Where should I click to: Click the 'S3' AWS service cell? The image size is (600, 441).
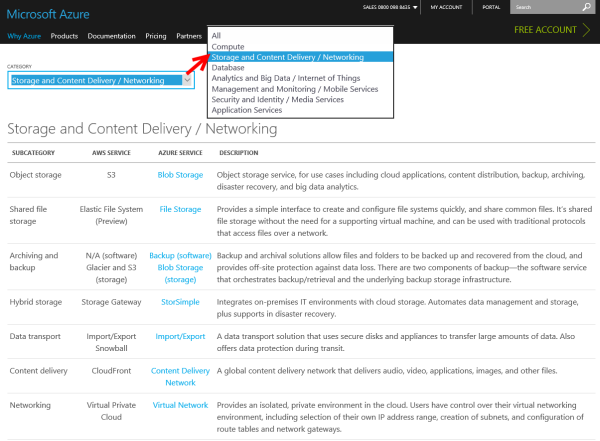111,175
